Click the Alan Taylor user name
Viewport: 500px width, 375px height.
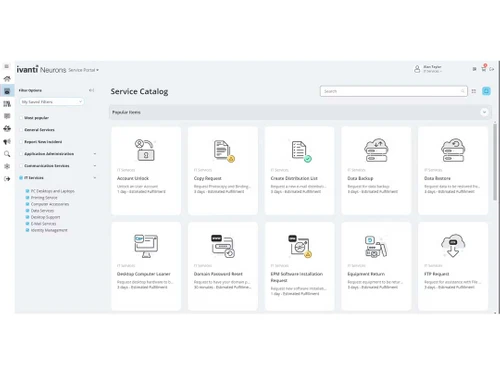(432, 67)
